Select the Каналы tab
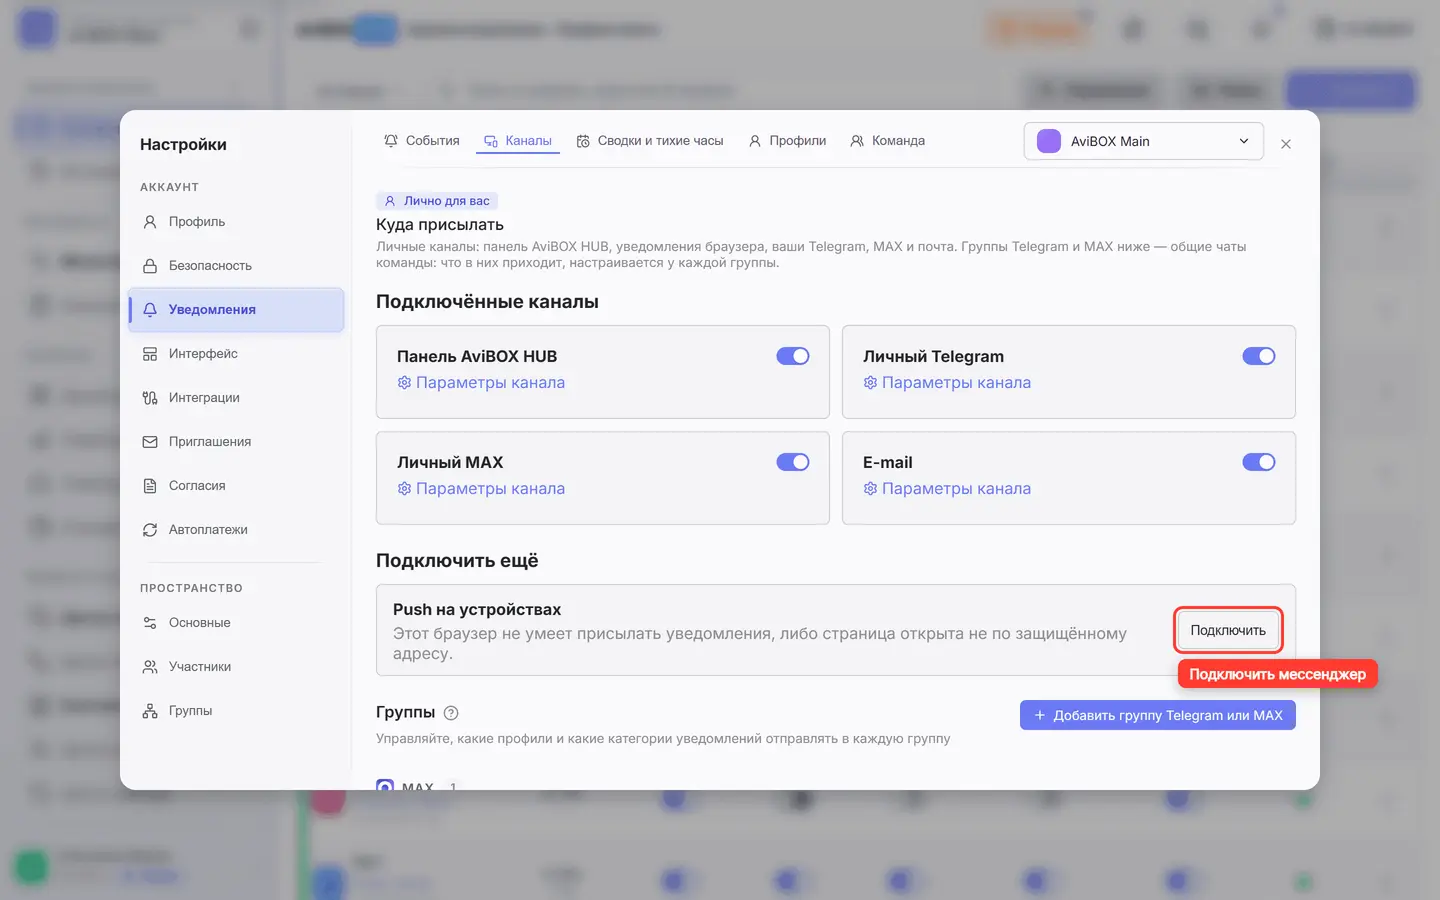The height and width of the screenshot is (900, 1440). 518,141
